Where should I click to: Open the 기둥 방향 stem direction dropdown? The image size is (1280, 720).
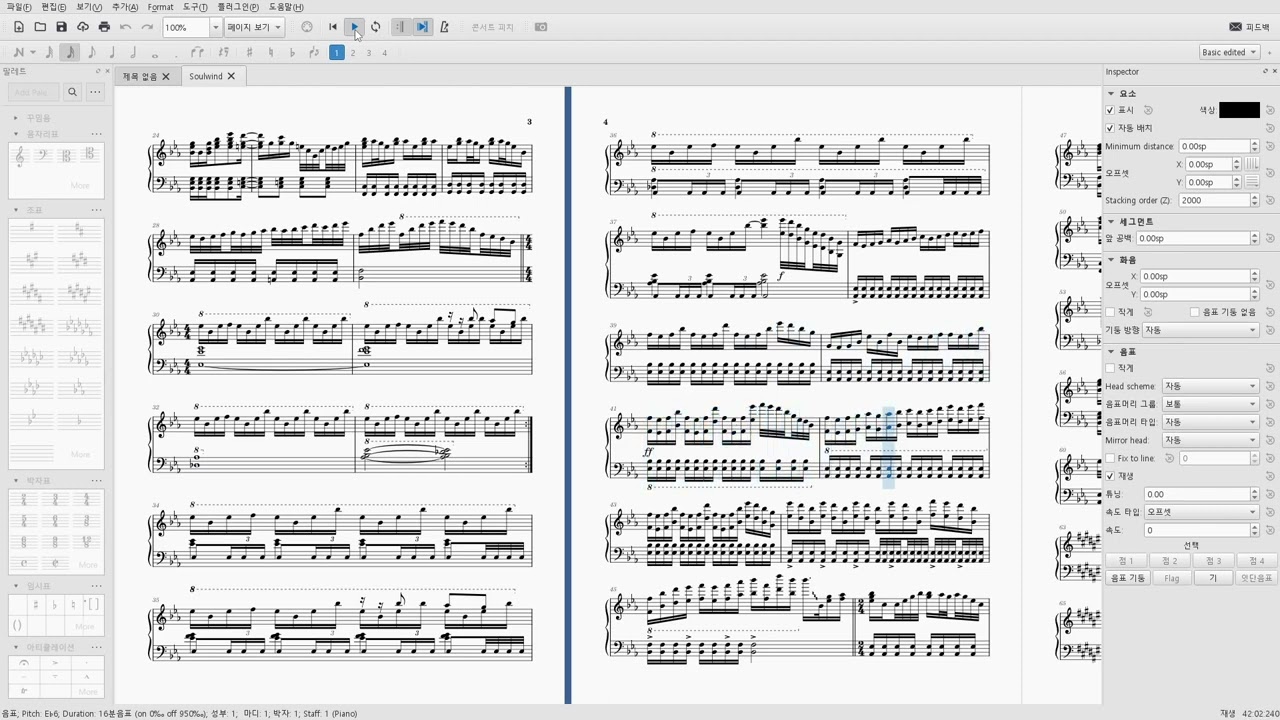pos(1200,330)
